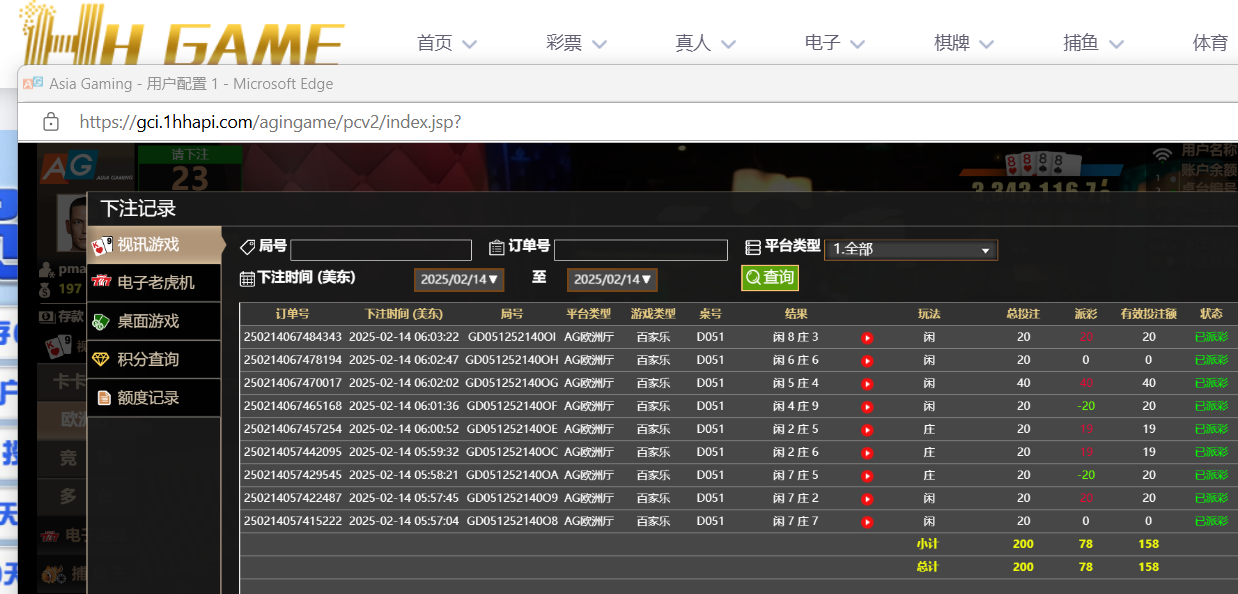Select the 视讯游戏 sidebar tab

(154, 245)
